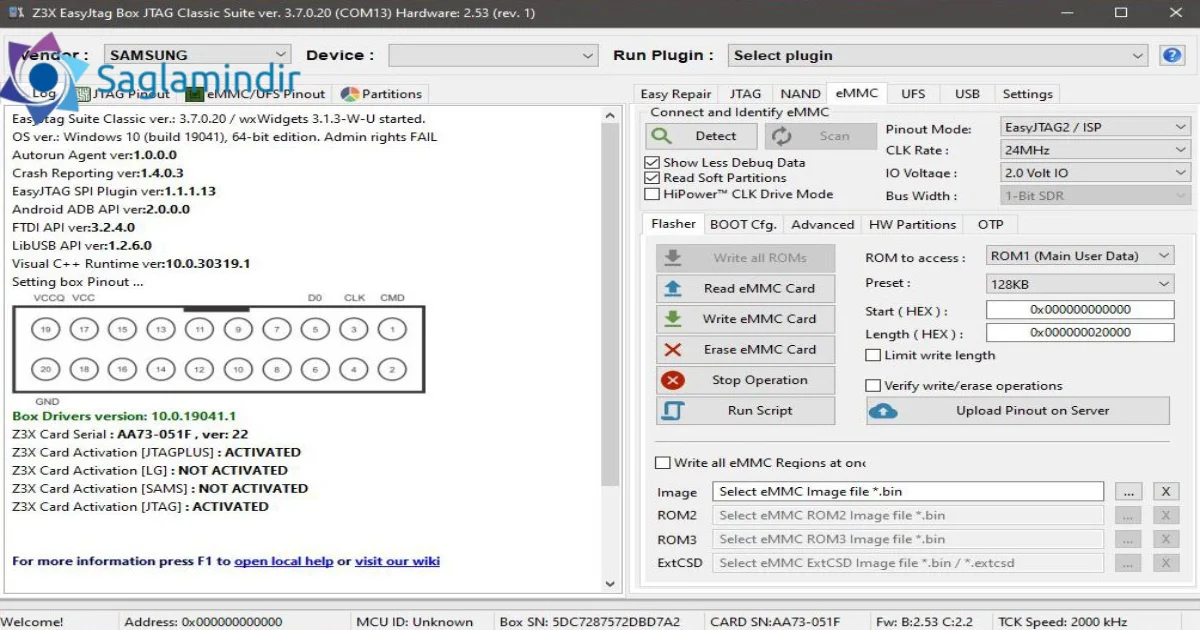This screenshot has width=1200, height=630.
Task: Click pin 12 circle in pinout
Action: click(199, 370)
